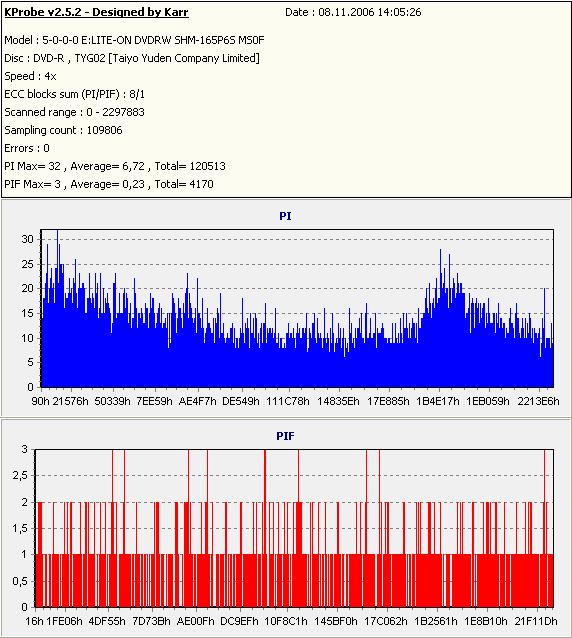572x638 pixels.
Task: Click the Disc TYG02 info line
Action: [x=132, y=58]
